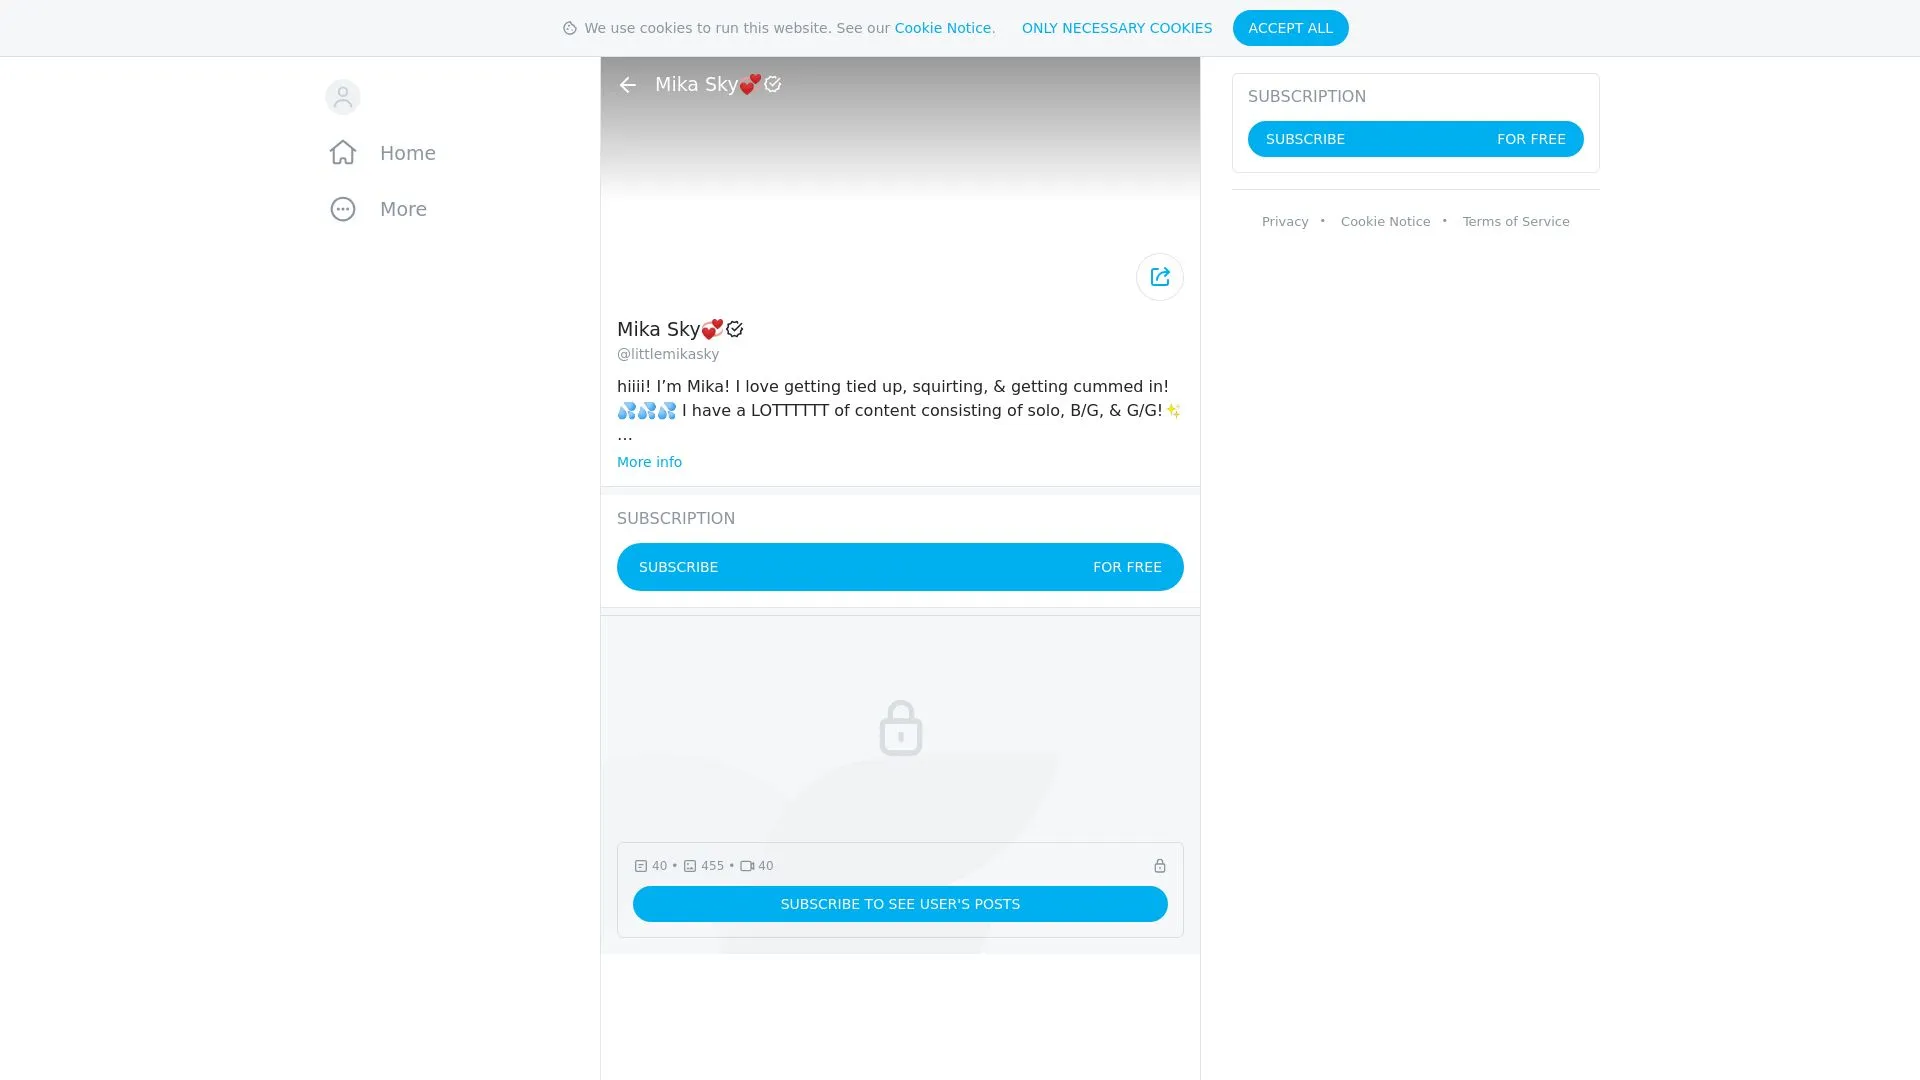Image resolution: width=1920 pixels, height=1080 pixels.
Task: Select the @littlemikasky username handle
Action: pyautogui.click(x=667, y=353)
